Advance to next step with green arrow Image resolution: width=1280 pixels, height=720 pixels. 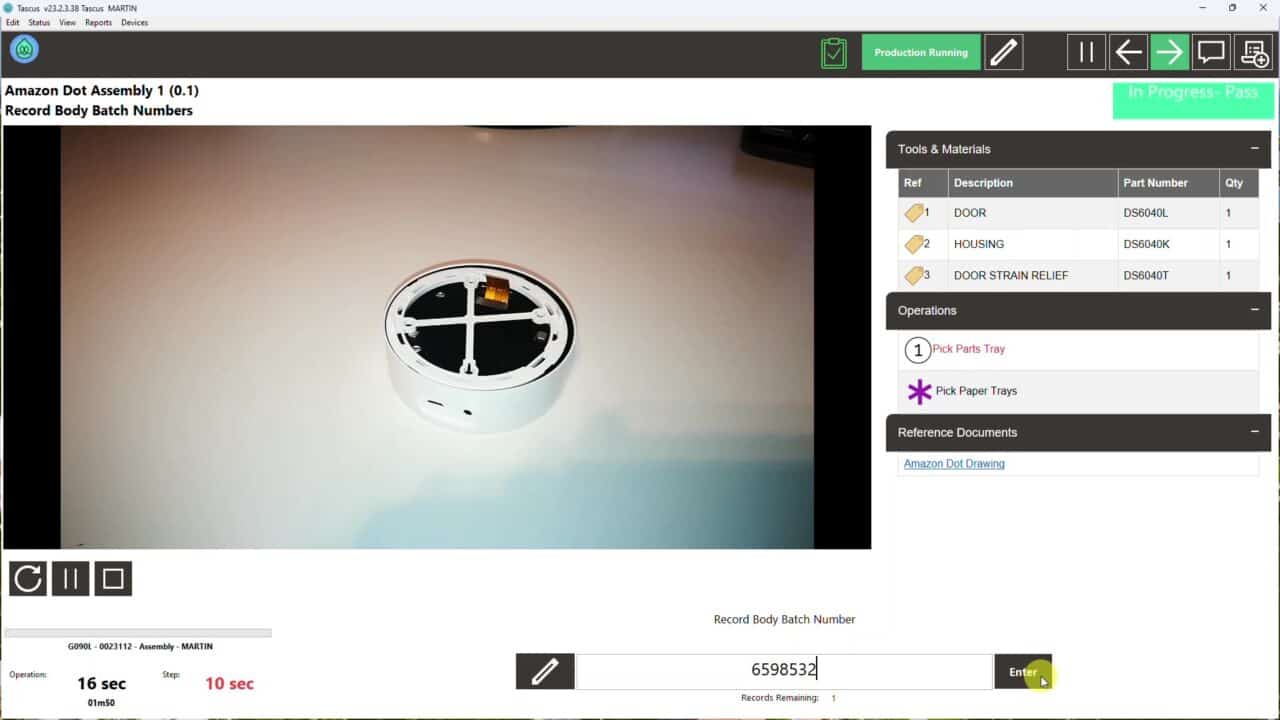pyautogui.click(x=1169, y=52)
